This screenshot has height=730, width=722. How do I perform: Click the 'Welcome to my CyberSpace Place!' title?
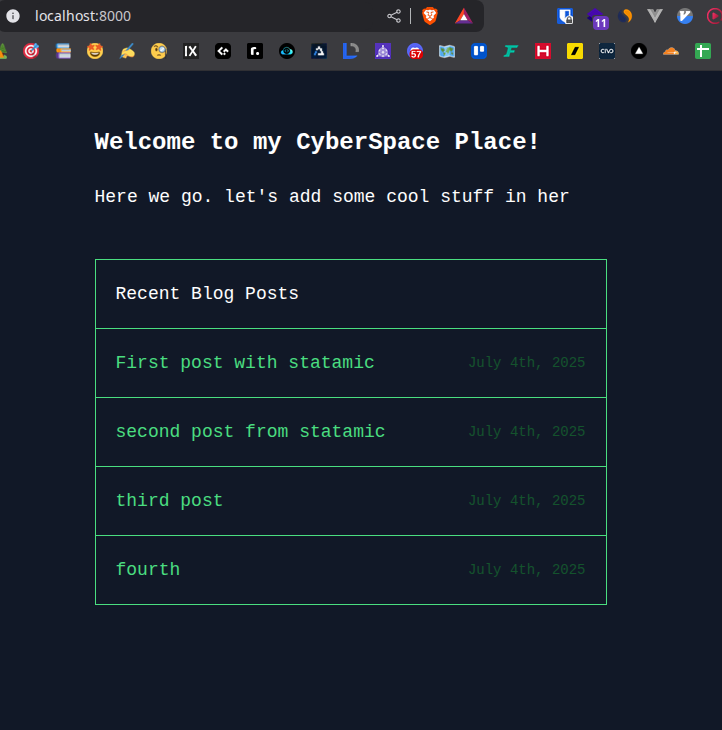[317, 142]
